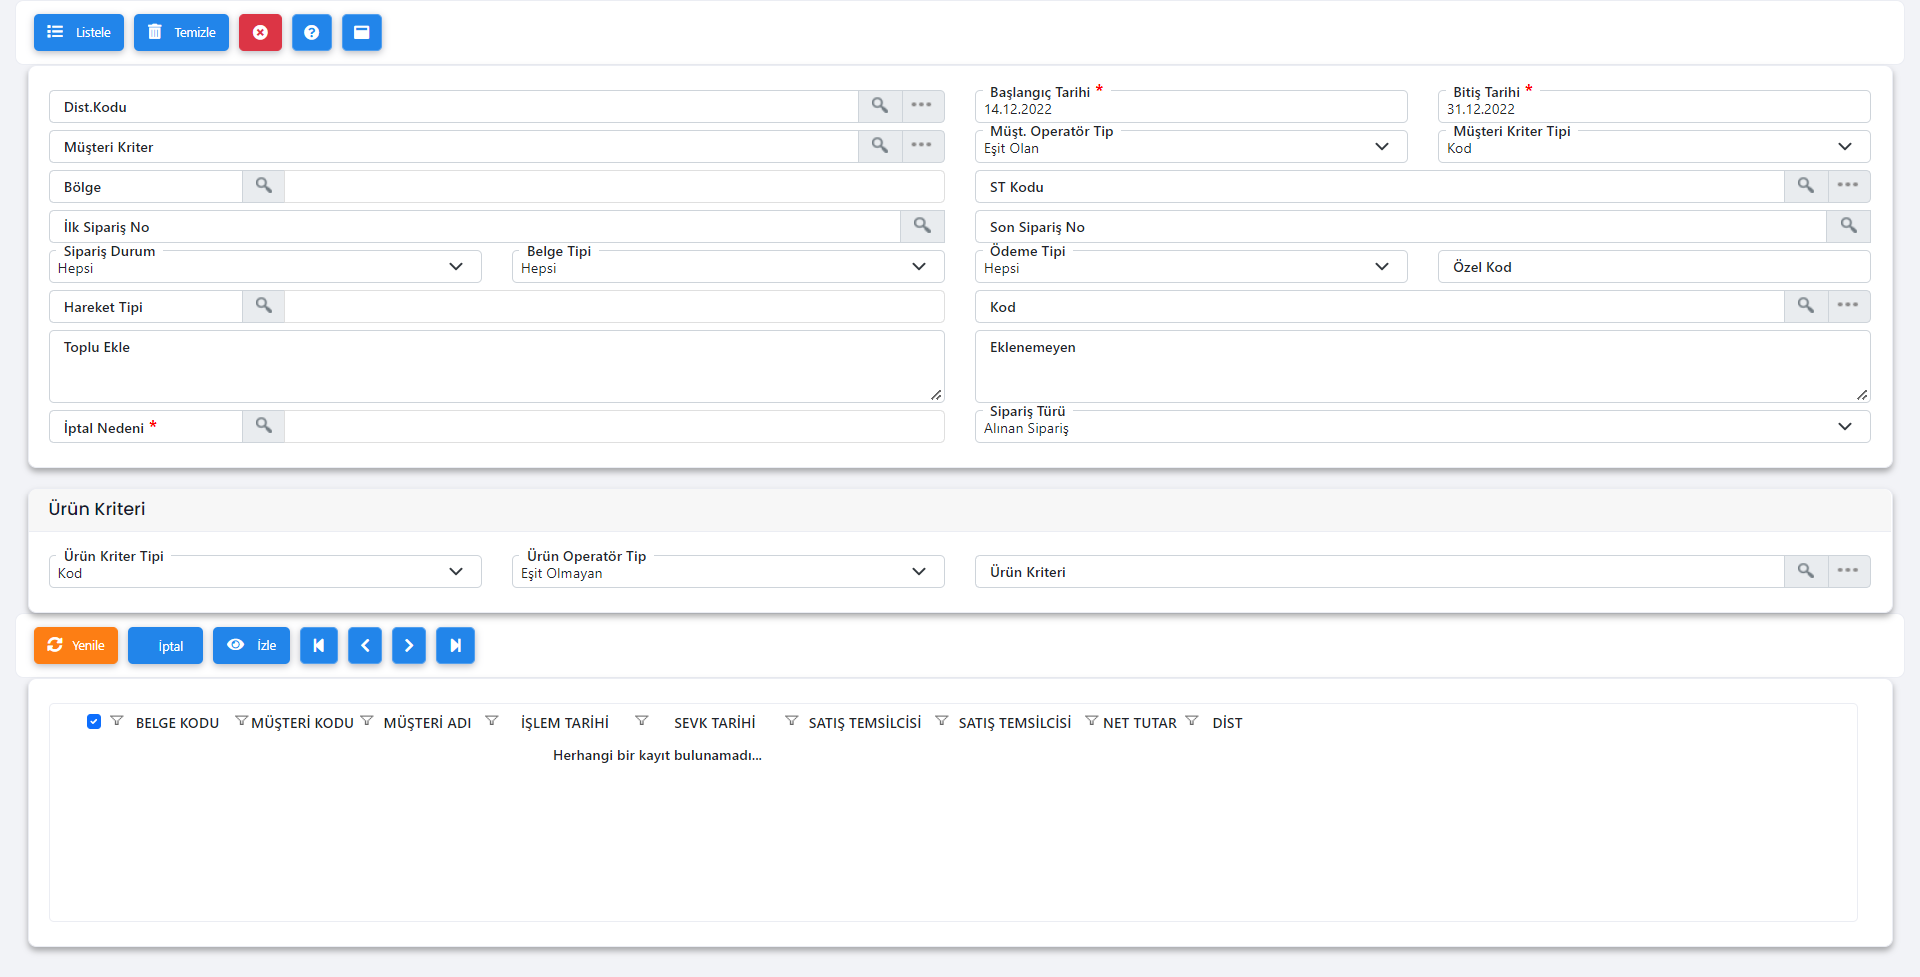1920x977 pixels.
Task: Open ellipsis options for Müşteri Kriter
Action: click(x=922, y=146)
